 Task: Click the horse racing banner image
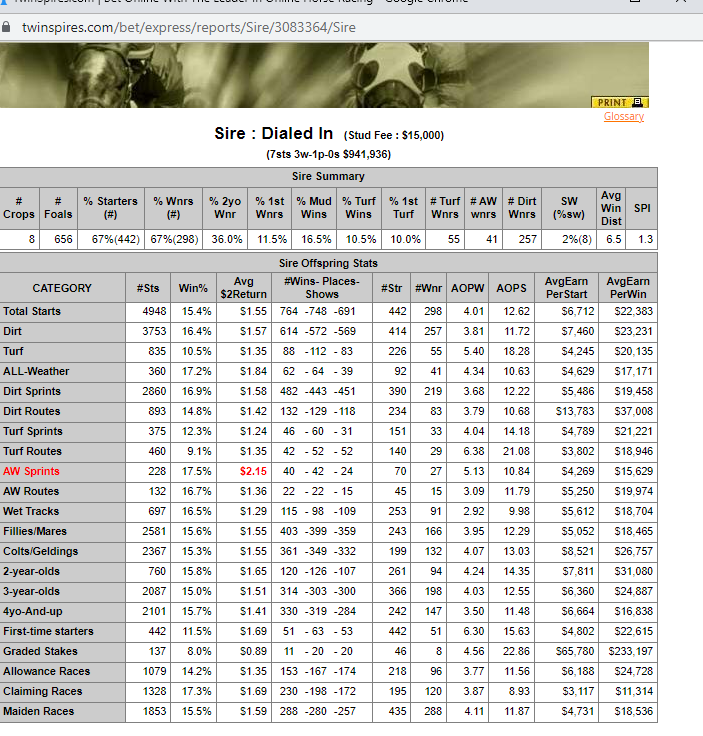pyautogui.click(x=324, y=75)
